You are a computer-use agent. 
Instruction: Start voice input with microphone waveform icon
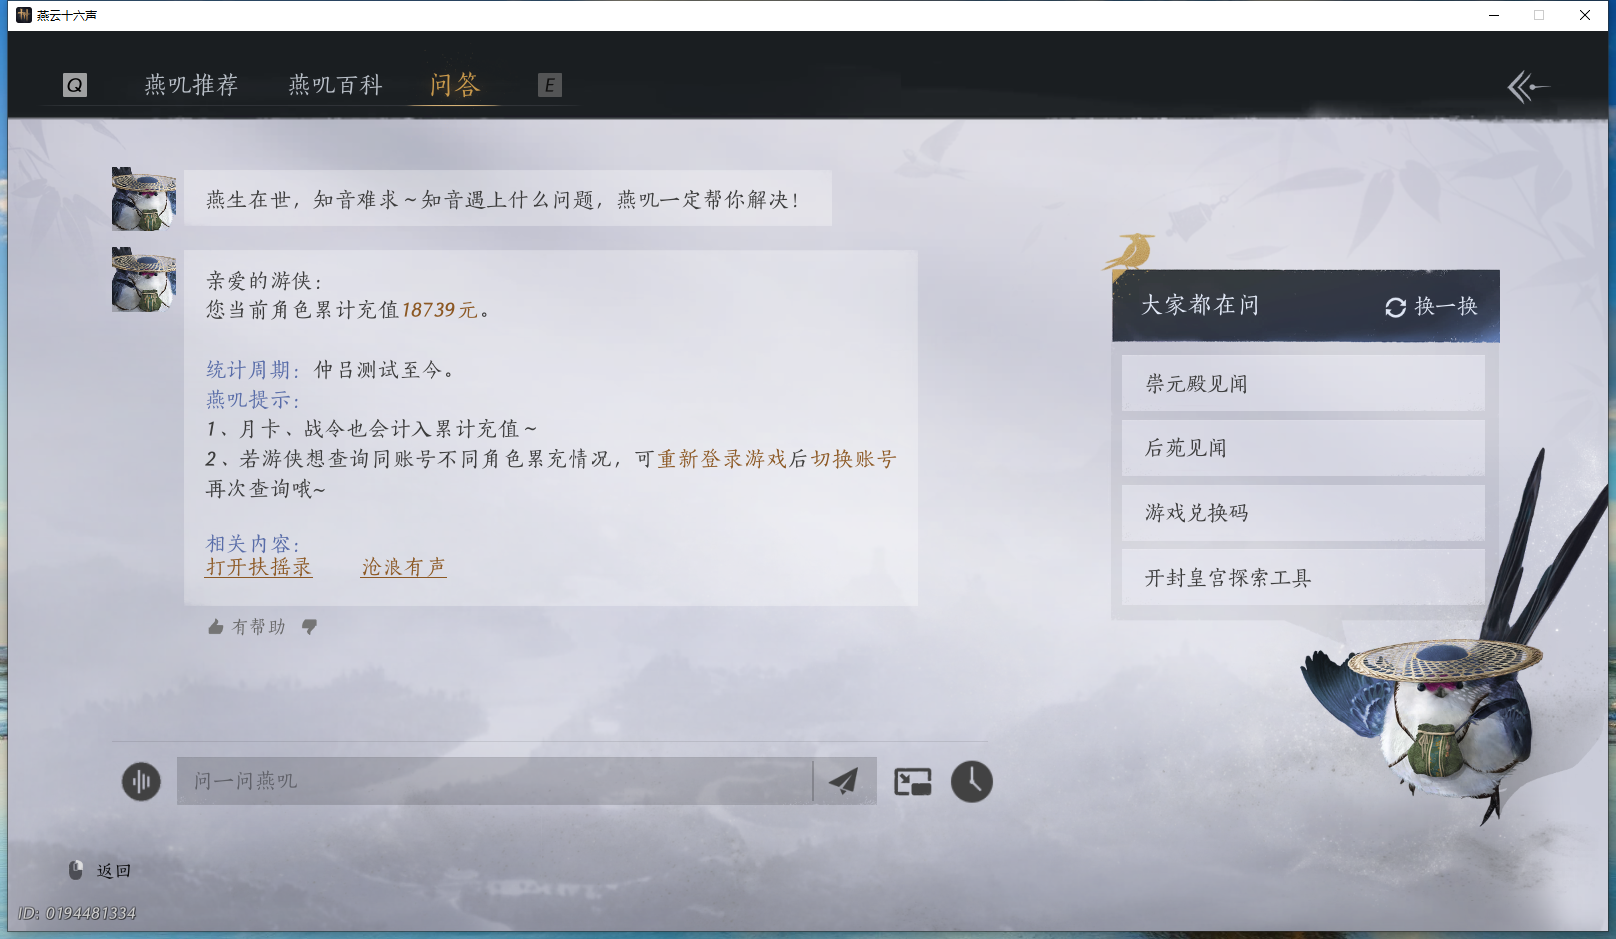coord(141,781)
